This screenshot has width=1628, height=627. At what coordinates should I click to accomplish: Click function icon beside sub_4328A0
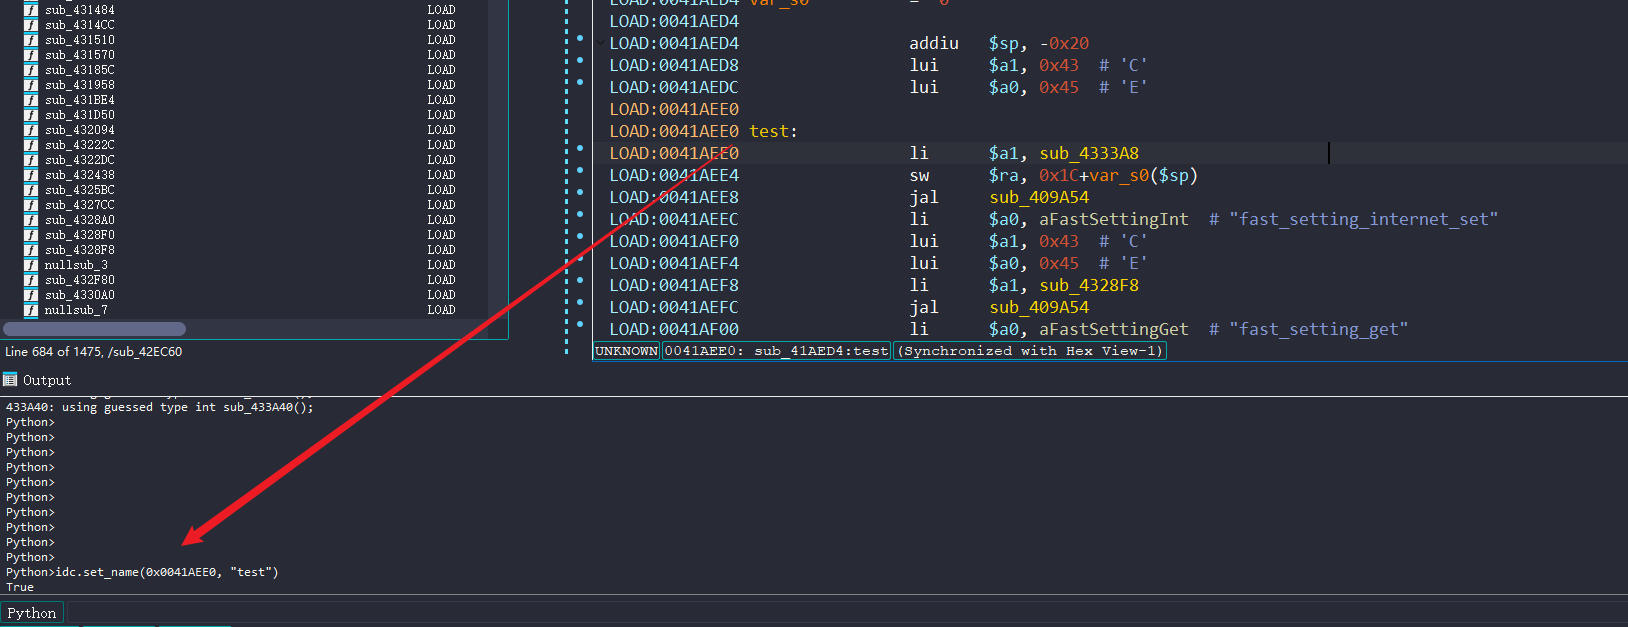(31, 220)
